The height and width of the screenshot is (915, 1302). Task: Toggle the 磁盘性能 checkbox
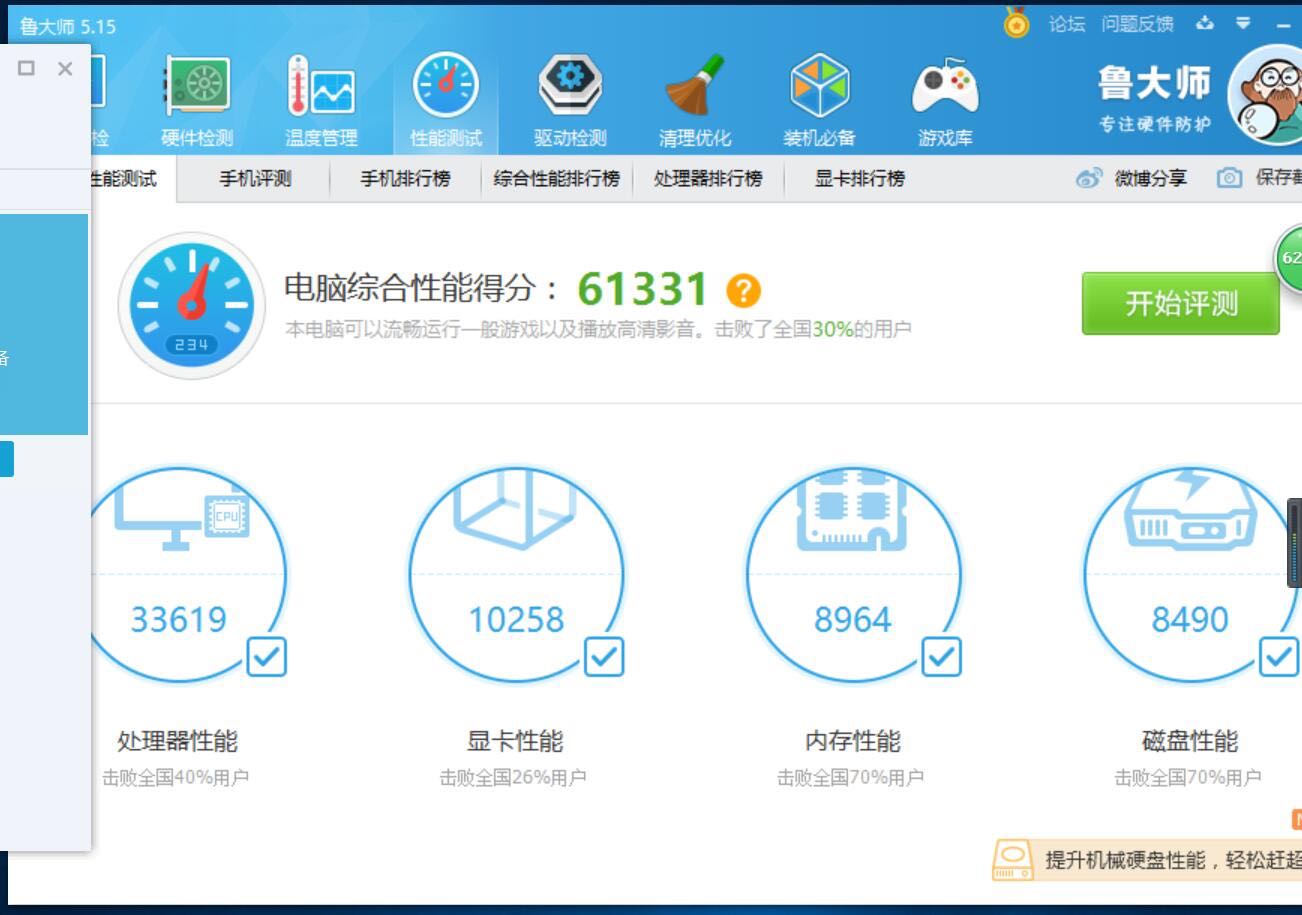[1278, 657]
